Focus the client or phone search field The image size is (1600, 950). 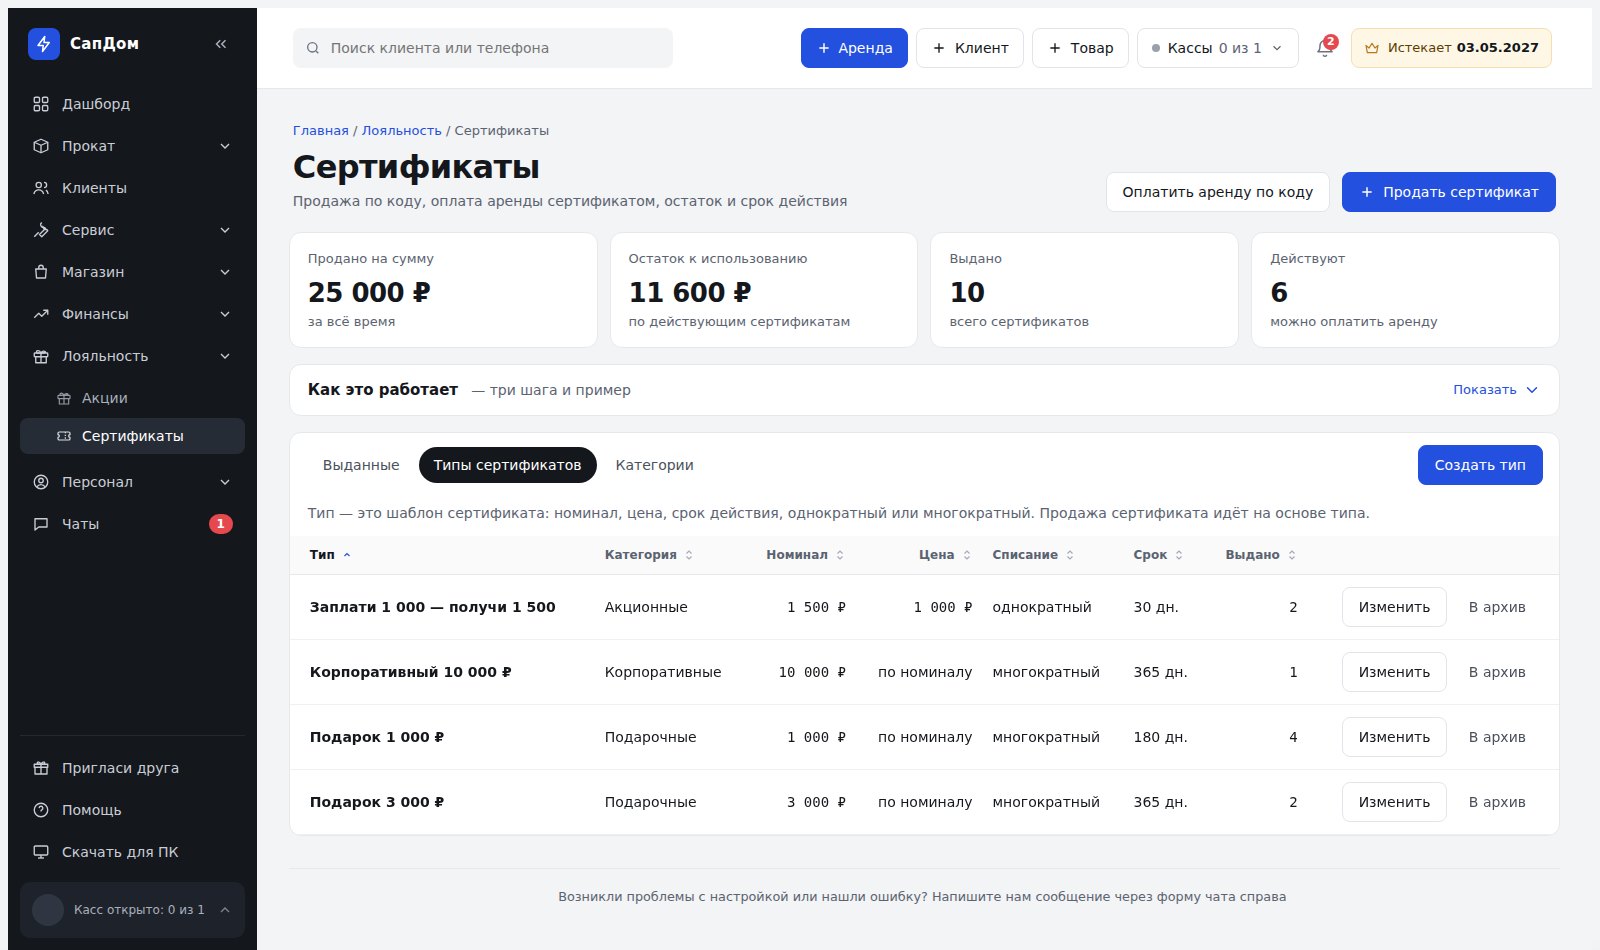click(x=483, y=48)
